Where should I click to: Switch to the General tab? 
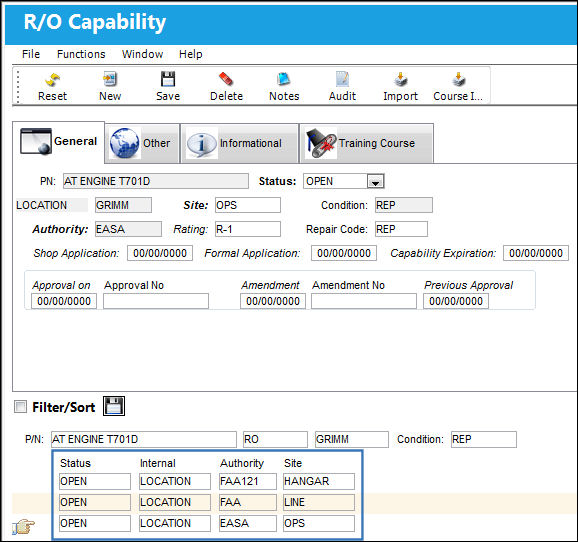click(59, 142)
